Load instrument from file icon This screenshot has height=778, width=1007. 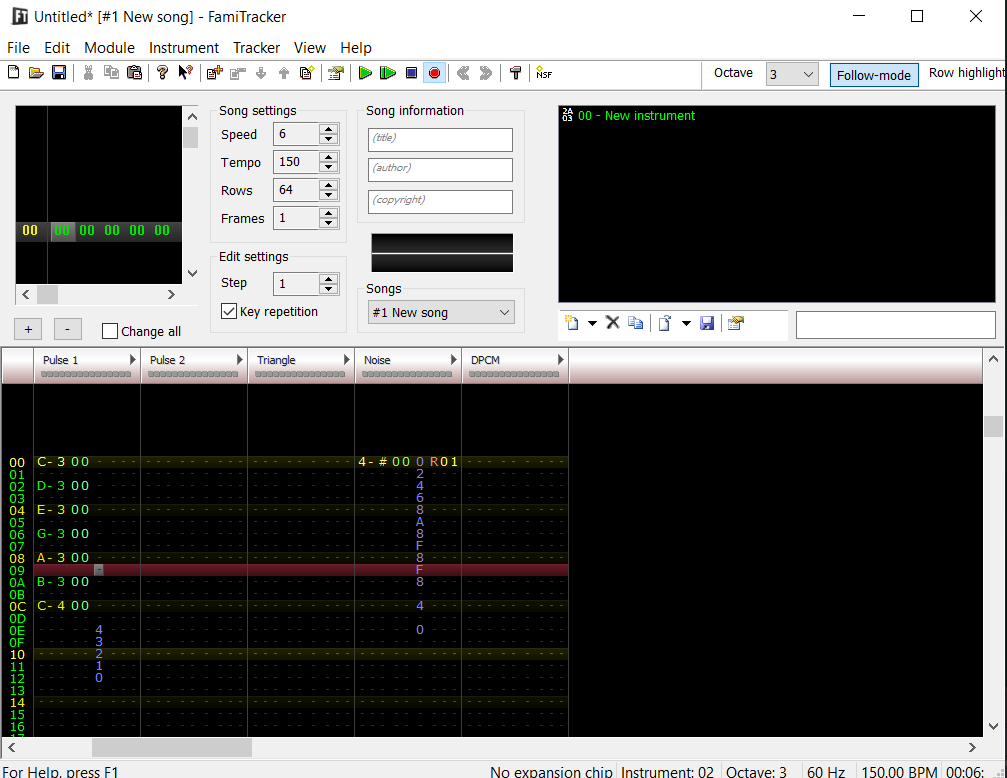[x=665, y=323]
